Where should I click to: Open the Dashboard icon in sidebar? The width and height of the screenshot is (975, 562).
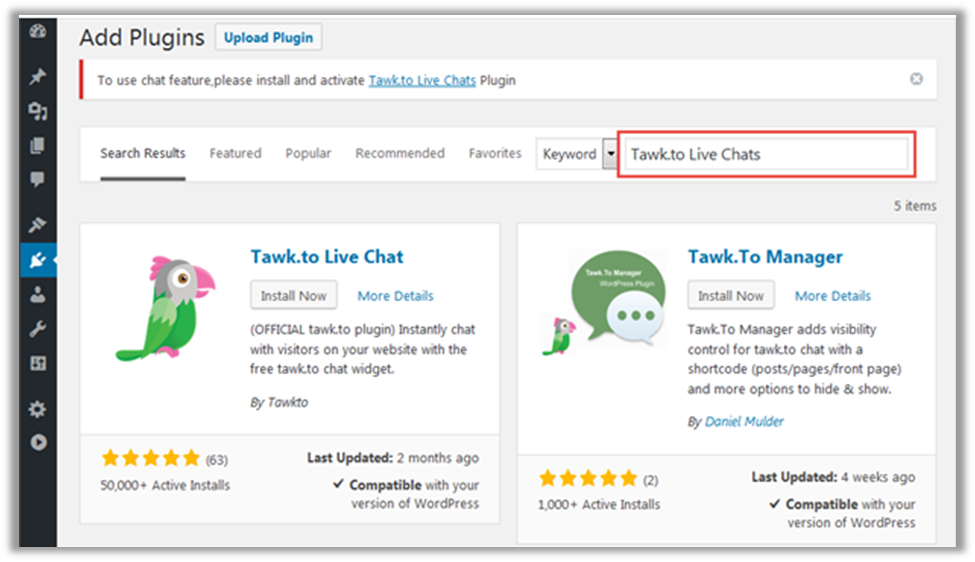(38, 31)
